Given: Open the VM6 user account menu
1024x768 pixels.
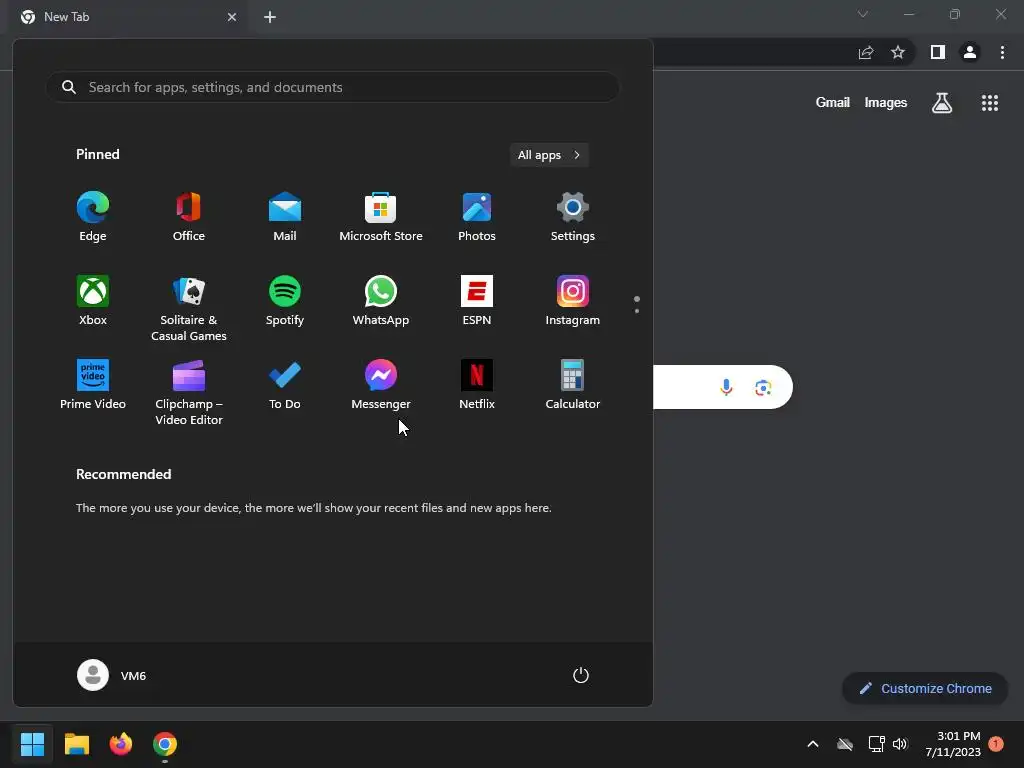Looking at the screenshot, I should click(x=112, y=675).
